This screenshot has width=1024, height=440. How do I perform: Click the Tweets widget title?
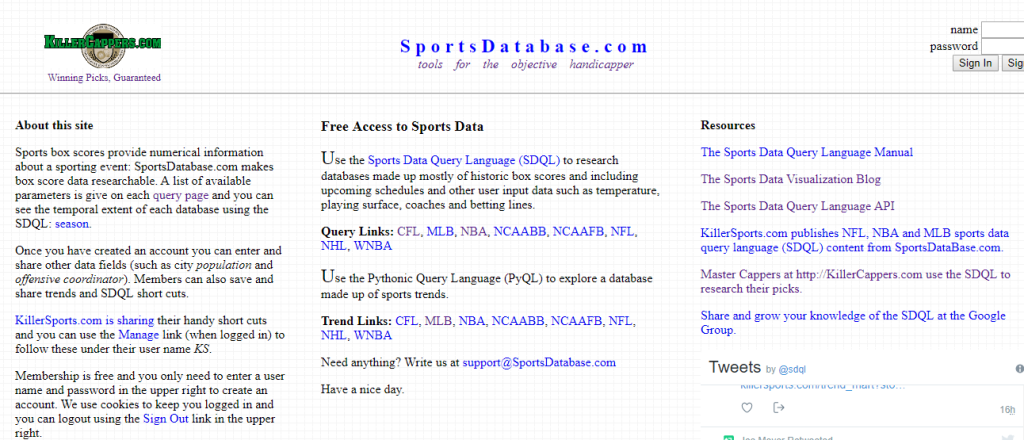click(735, 367)
